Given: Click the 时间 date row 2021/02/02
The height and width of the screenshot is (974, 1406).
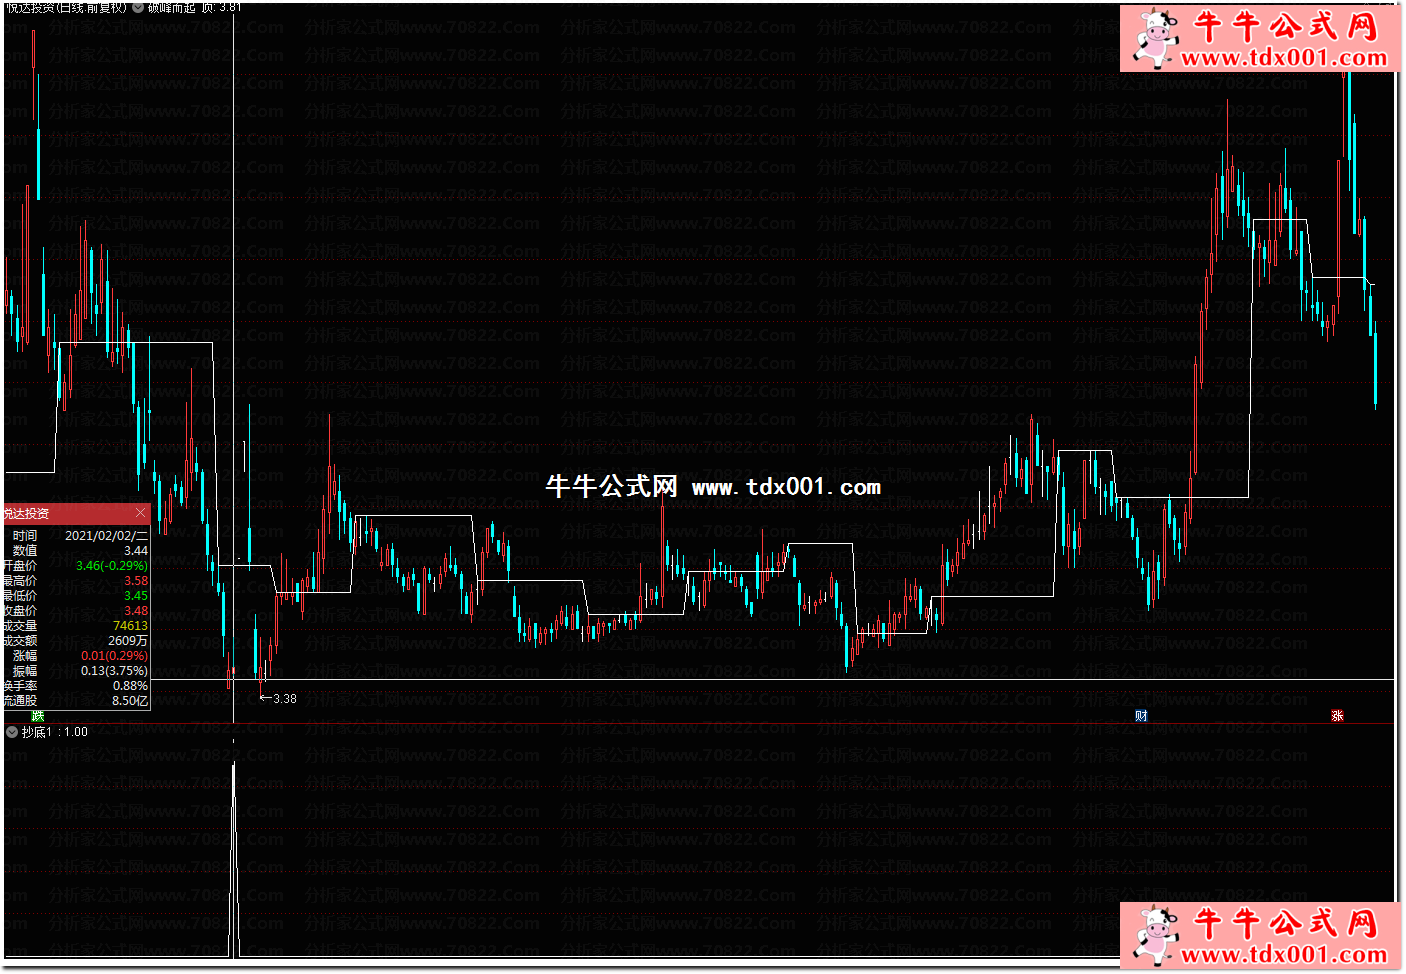Looking at the screenshot, I should pyautogui.click(x=105, y=536).
